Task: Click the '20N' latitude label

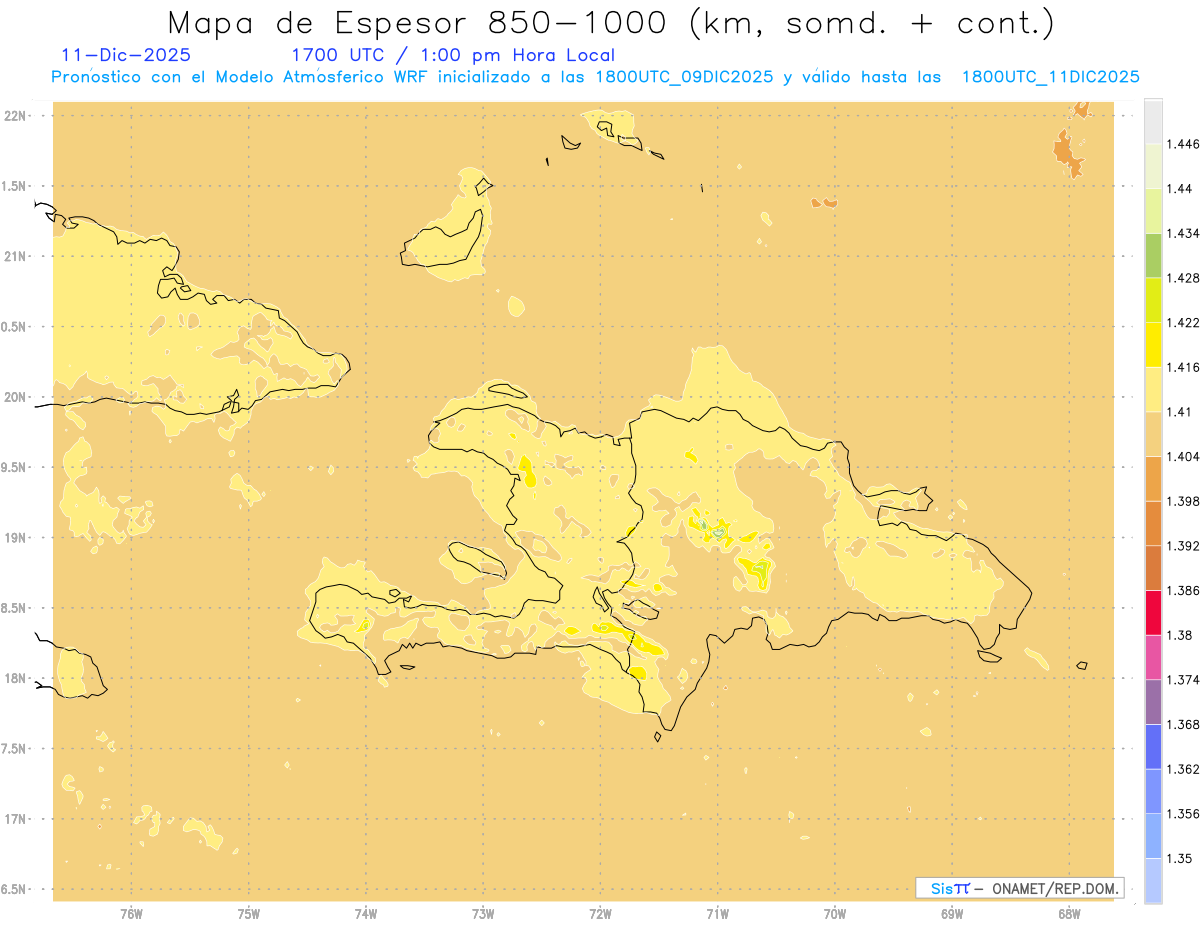Action: 15,397
